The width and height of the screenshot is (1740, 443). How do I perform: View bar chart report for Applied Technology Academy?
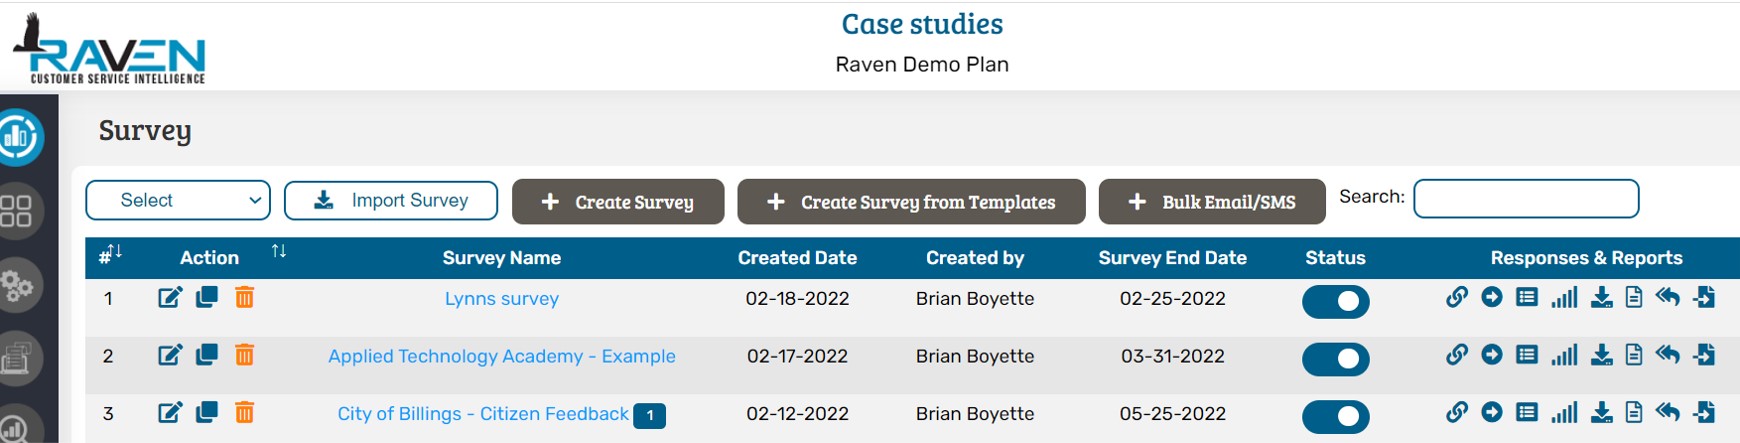pos(1564,354)
